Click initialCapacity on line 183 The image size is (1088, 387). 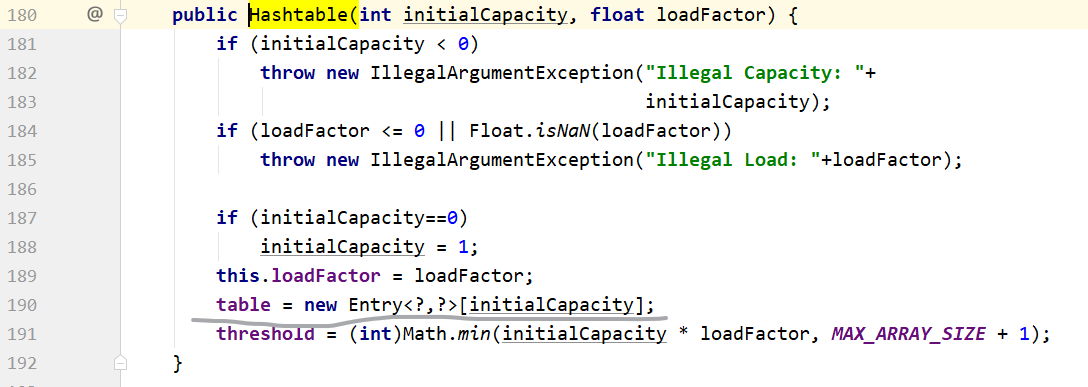tap(729, 102)
